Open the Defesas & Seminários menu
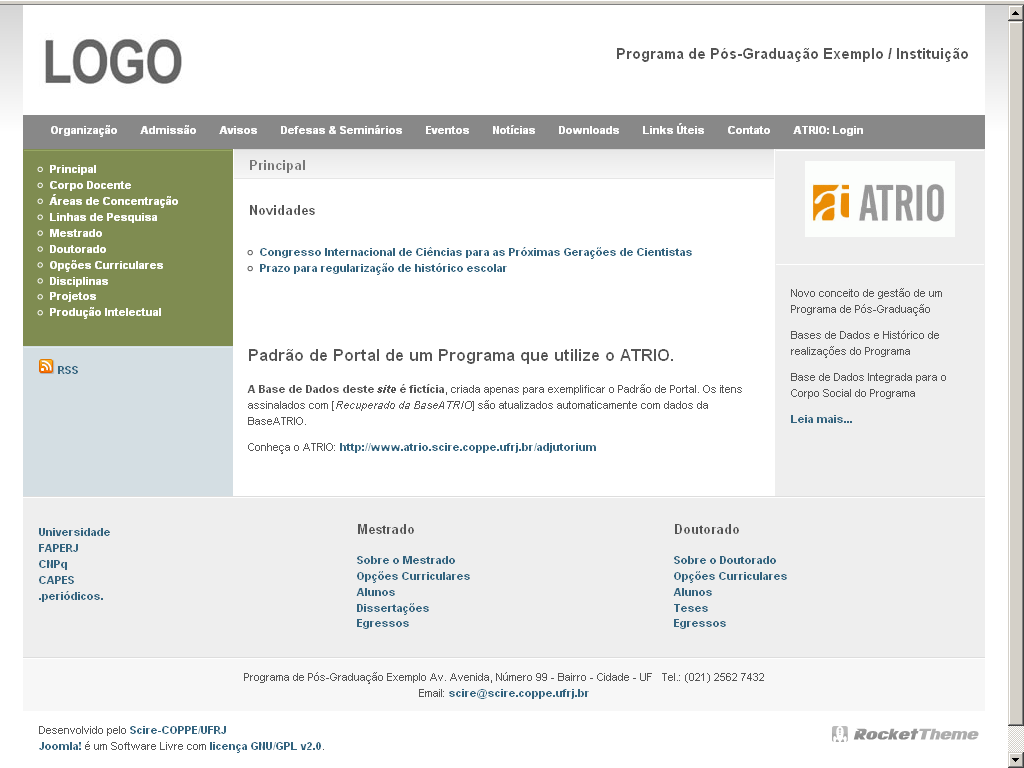 [341, 130]
